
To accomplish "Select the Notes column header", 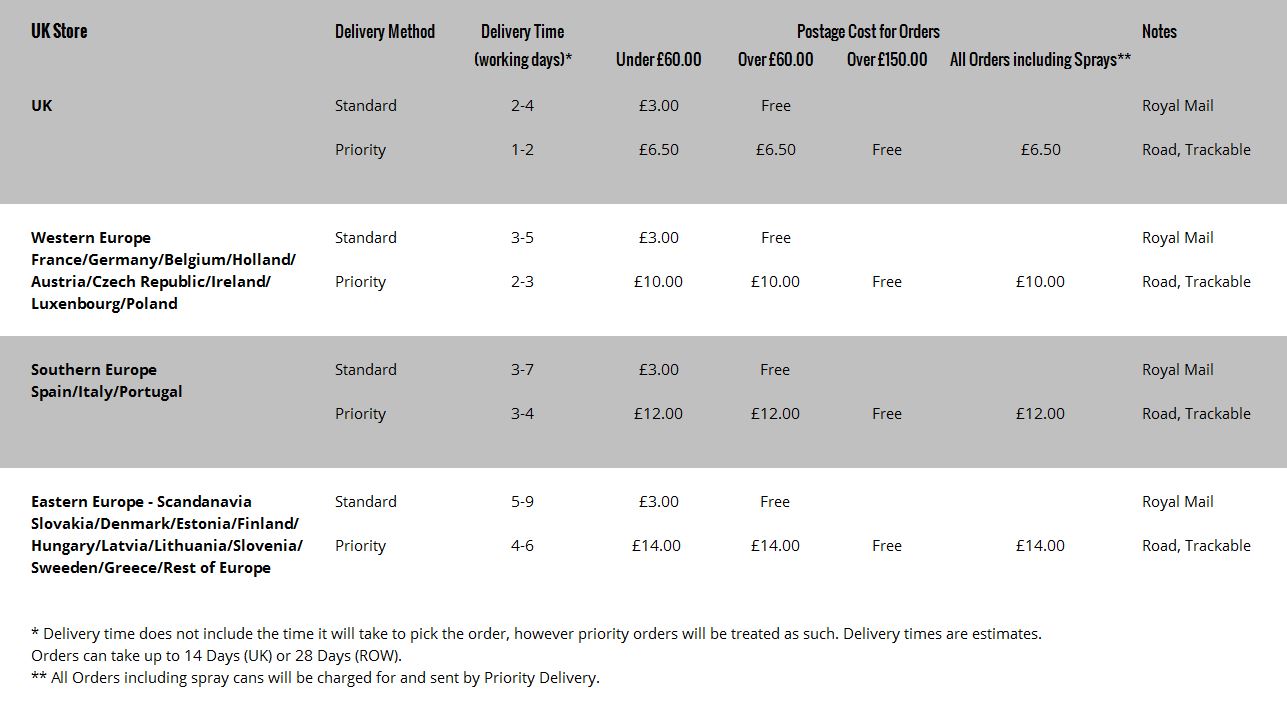I will [1159, 31].
